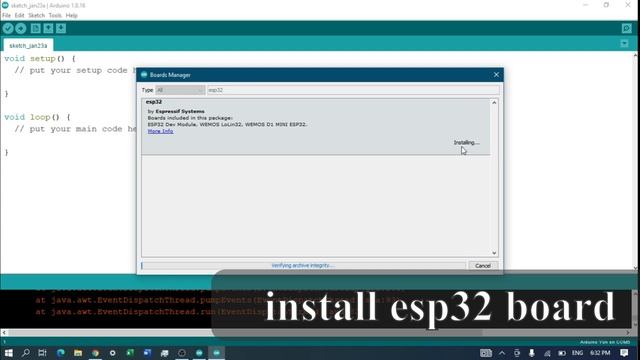Click the battery tray icon
Screen dimensions: 640x360
pyautogui.click(x=562, y=353)
